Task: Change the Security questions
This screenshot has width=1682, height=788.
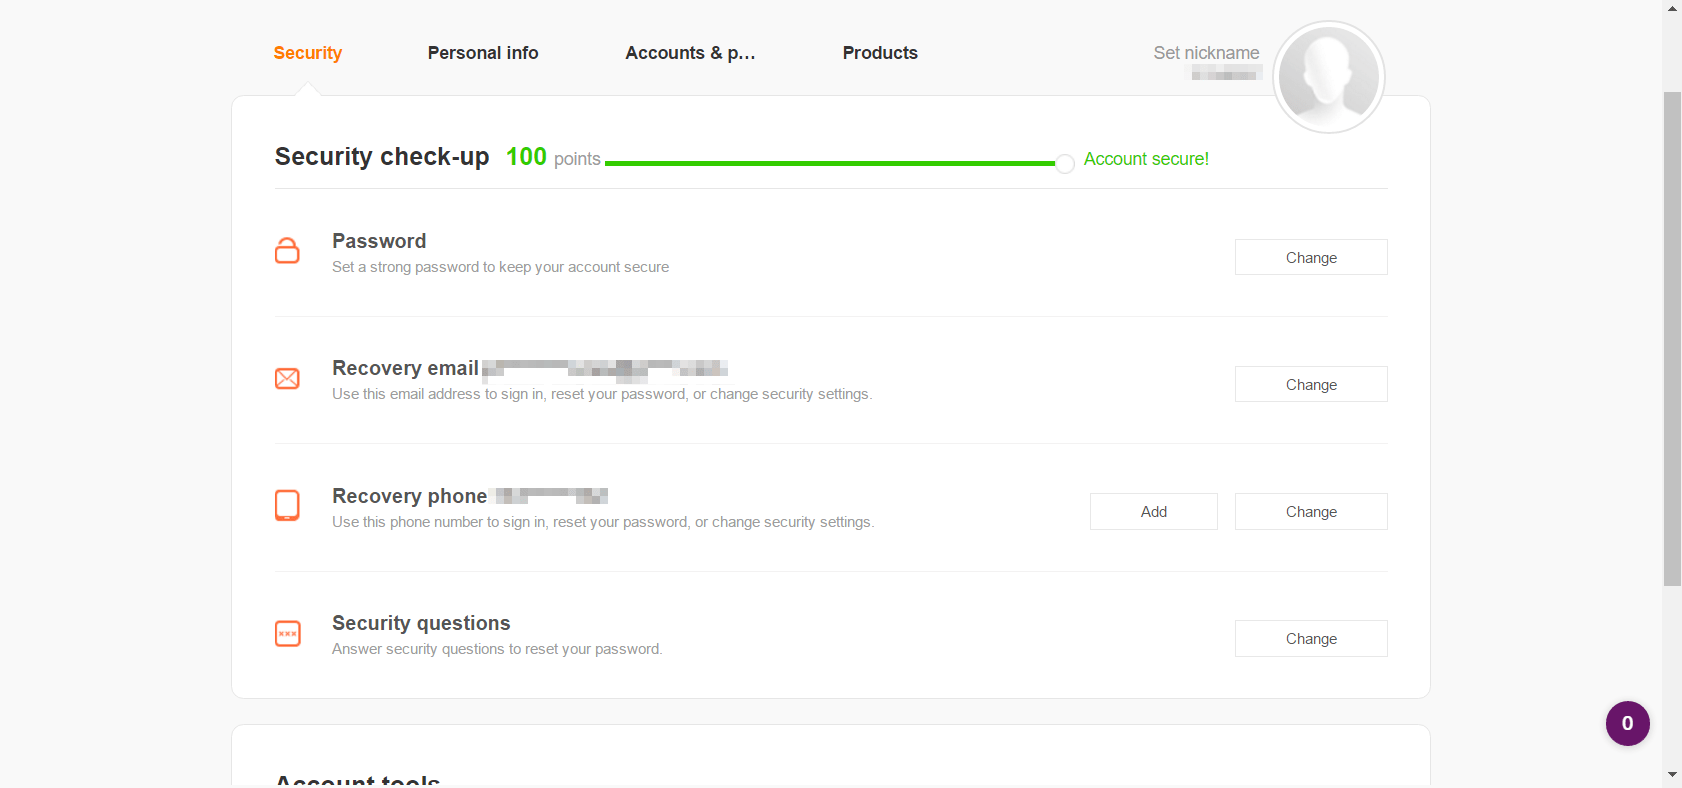Action: click(x=1311, y=638)
